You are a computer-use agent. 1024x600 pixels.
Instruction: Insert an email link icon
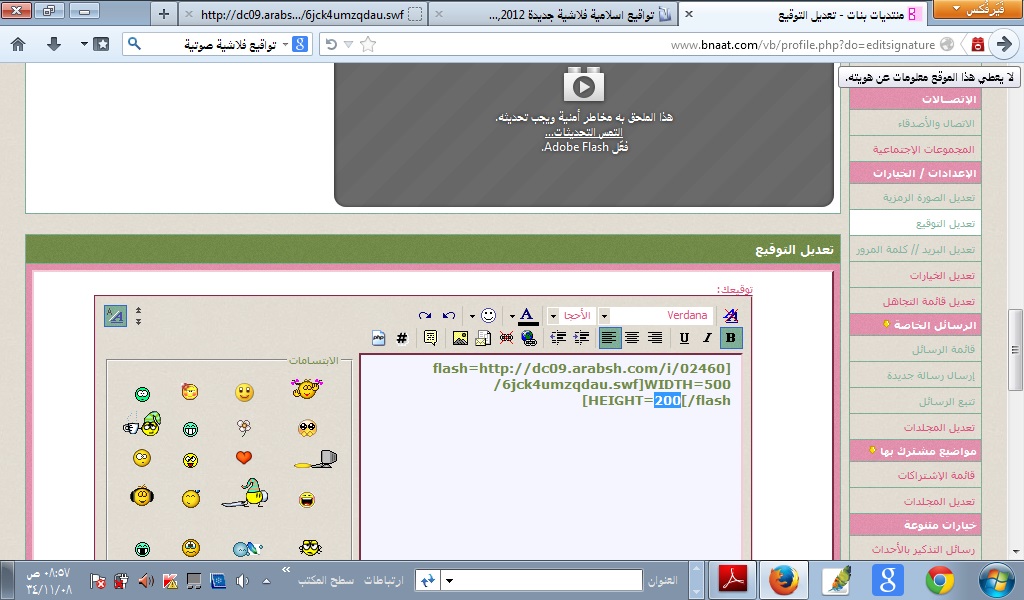coord(483,338)
